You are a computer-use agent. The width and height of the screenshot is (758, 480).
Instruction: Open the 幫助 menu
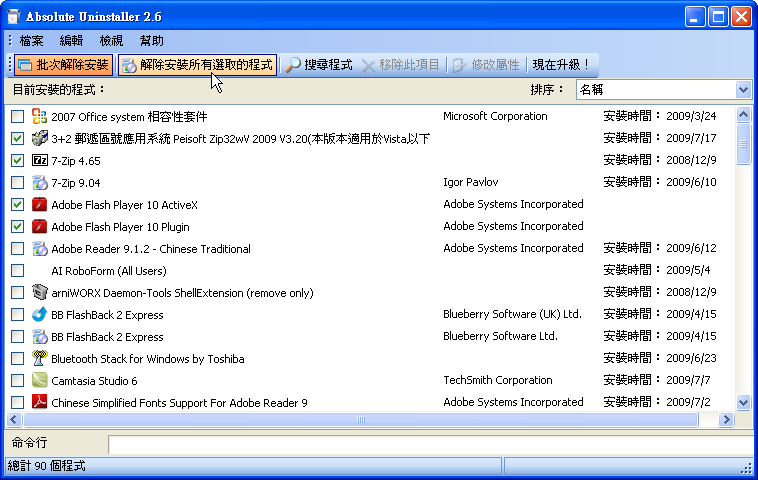[151, 41]
